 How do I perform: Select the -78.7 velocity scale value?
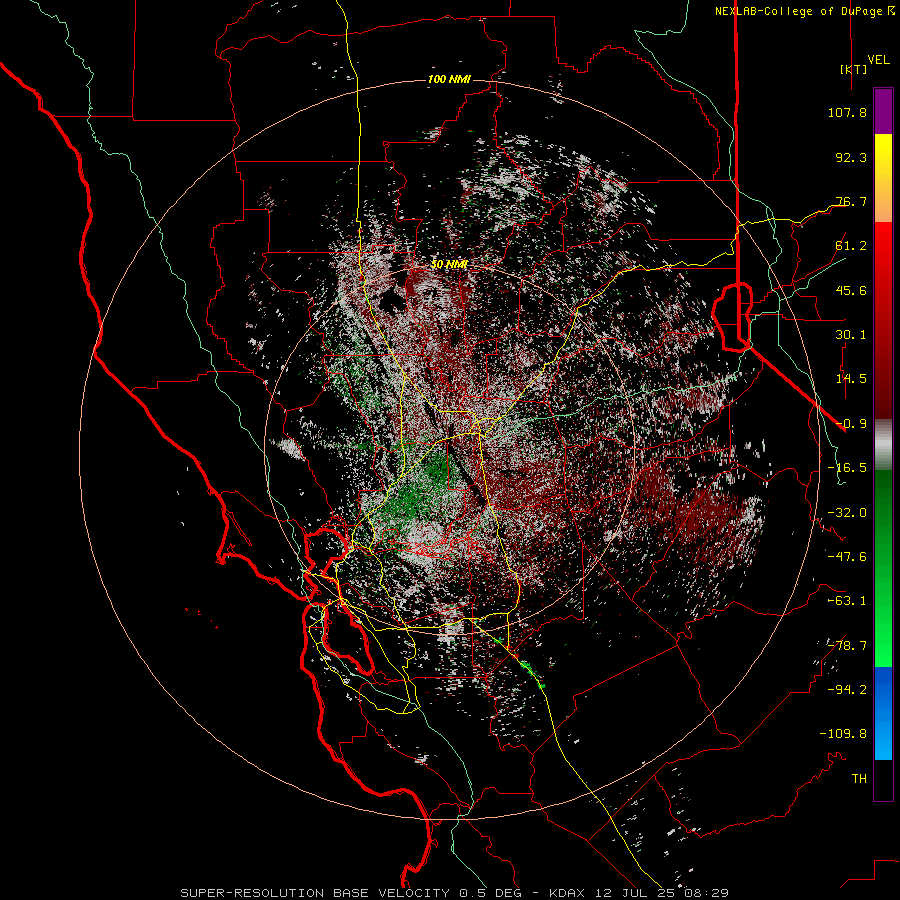847,646
